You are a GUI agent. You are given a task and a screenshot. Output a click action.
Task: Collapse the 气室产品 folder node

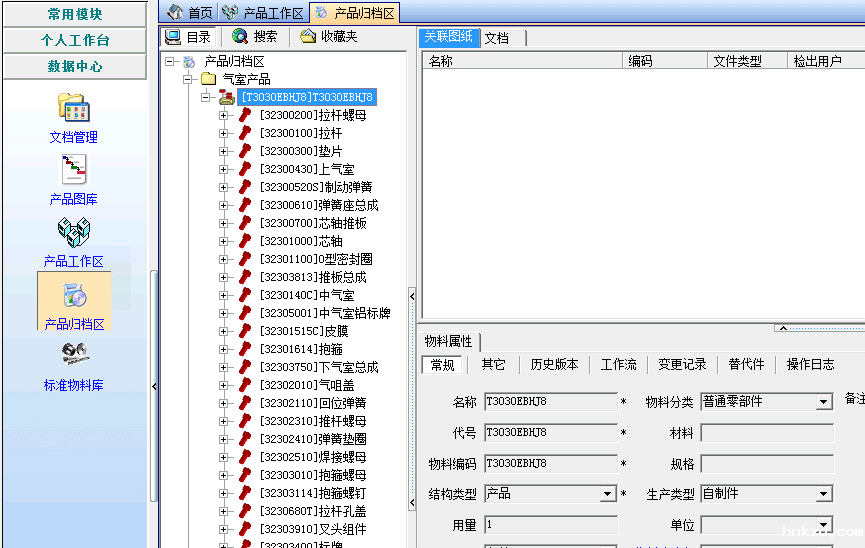coord(188,79)
